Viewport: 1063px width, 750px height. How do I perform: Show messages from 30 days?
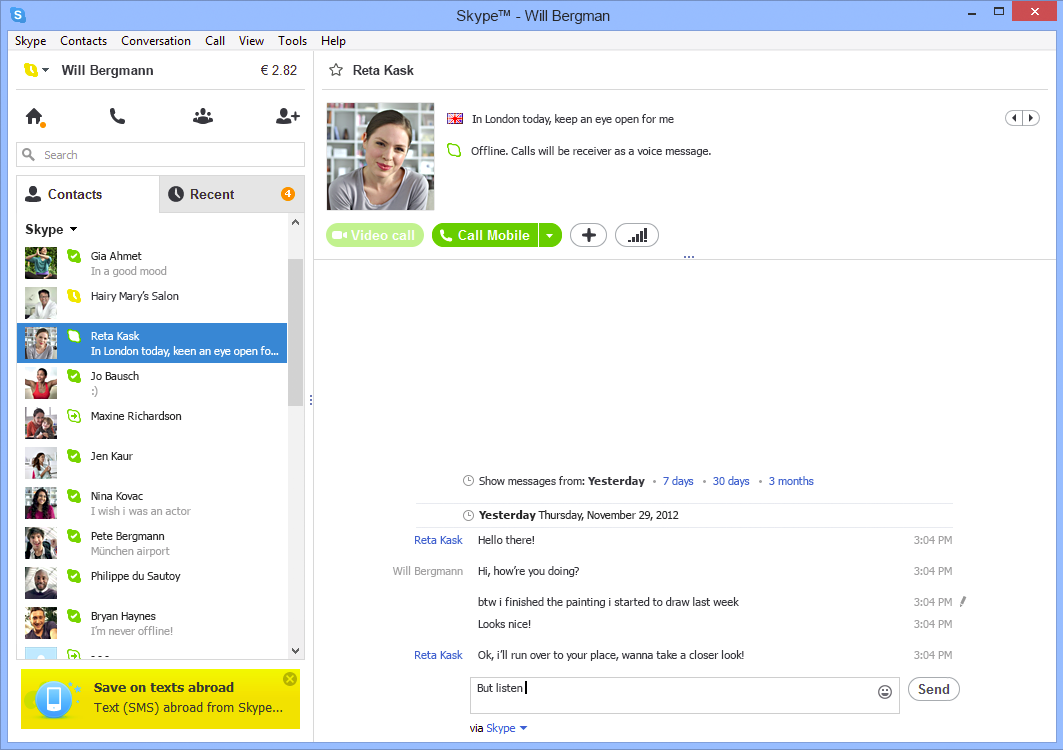coord(730,481)
